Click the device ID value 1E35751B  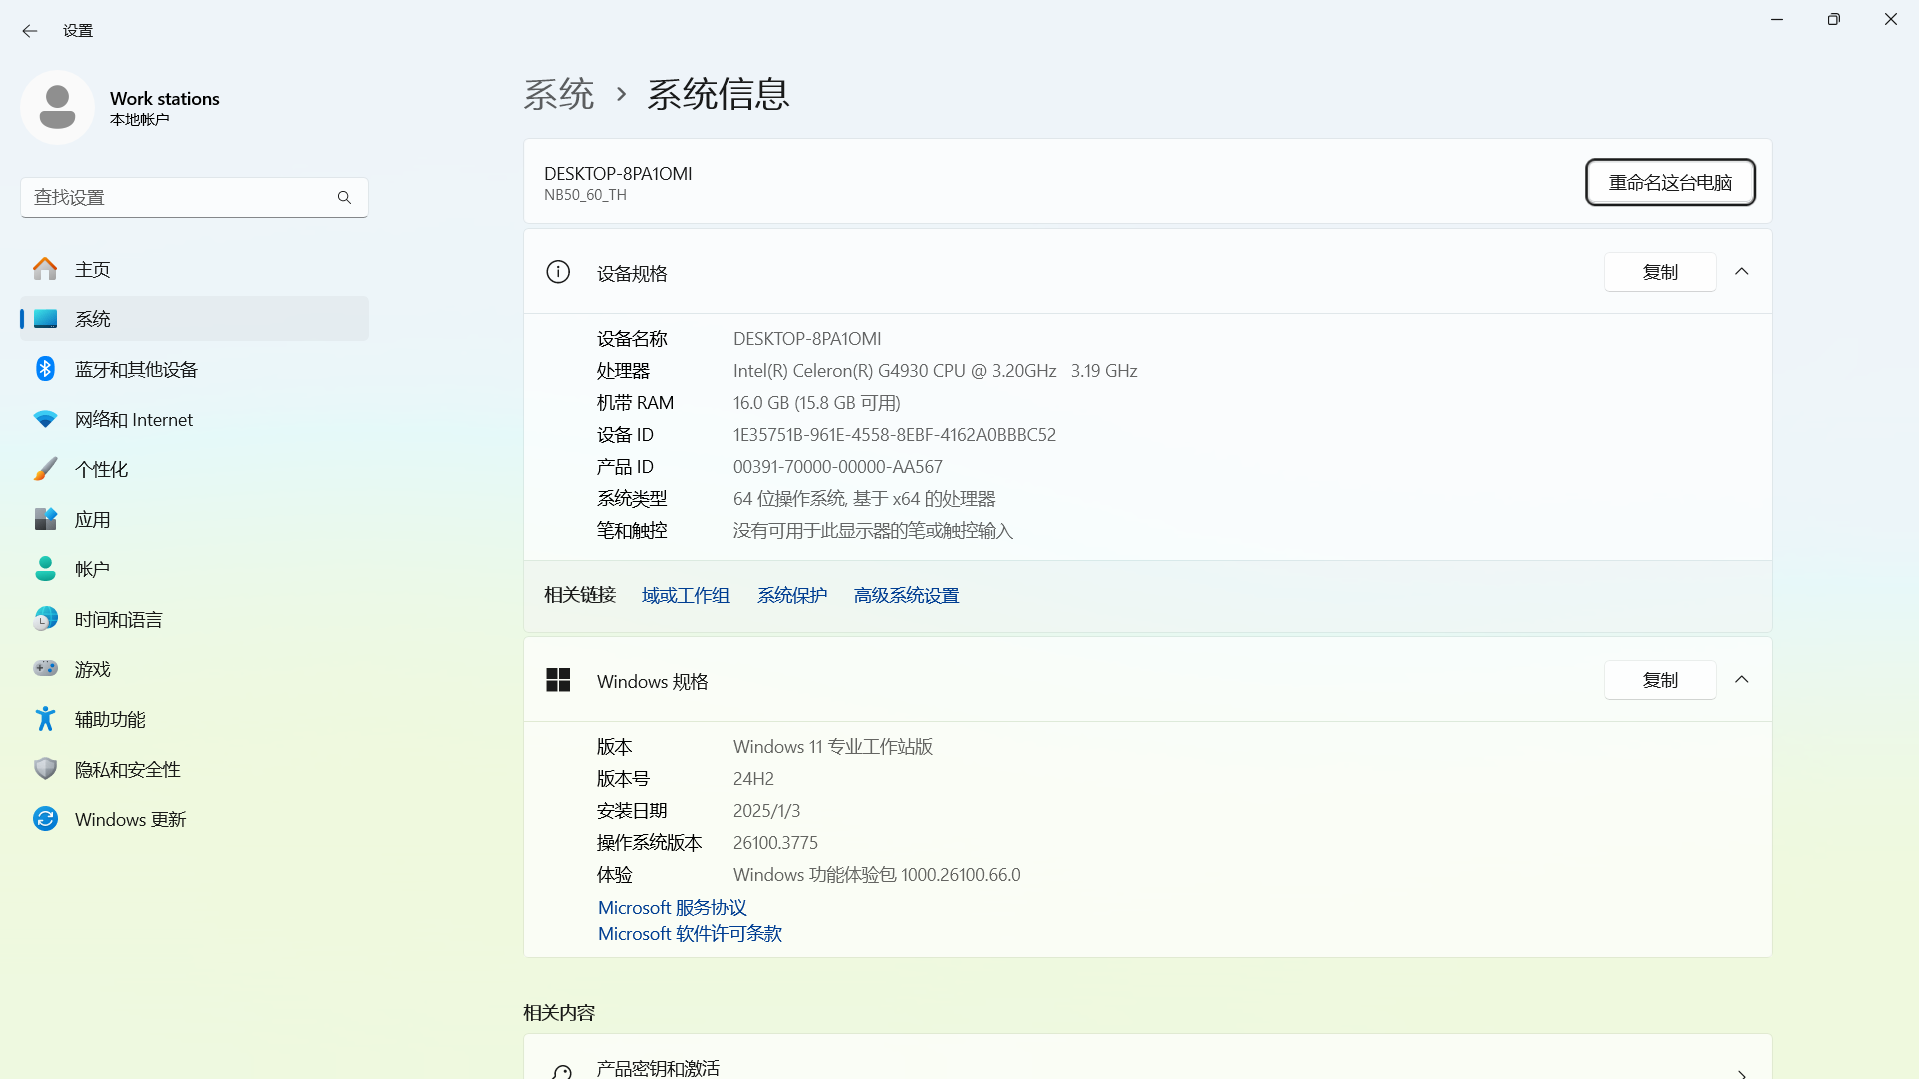(894, 435)
